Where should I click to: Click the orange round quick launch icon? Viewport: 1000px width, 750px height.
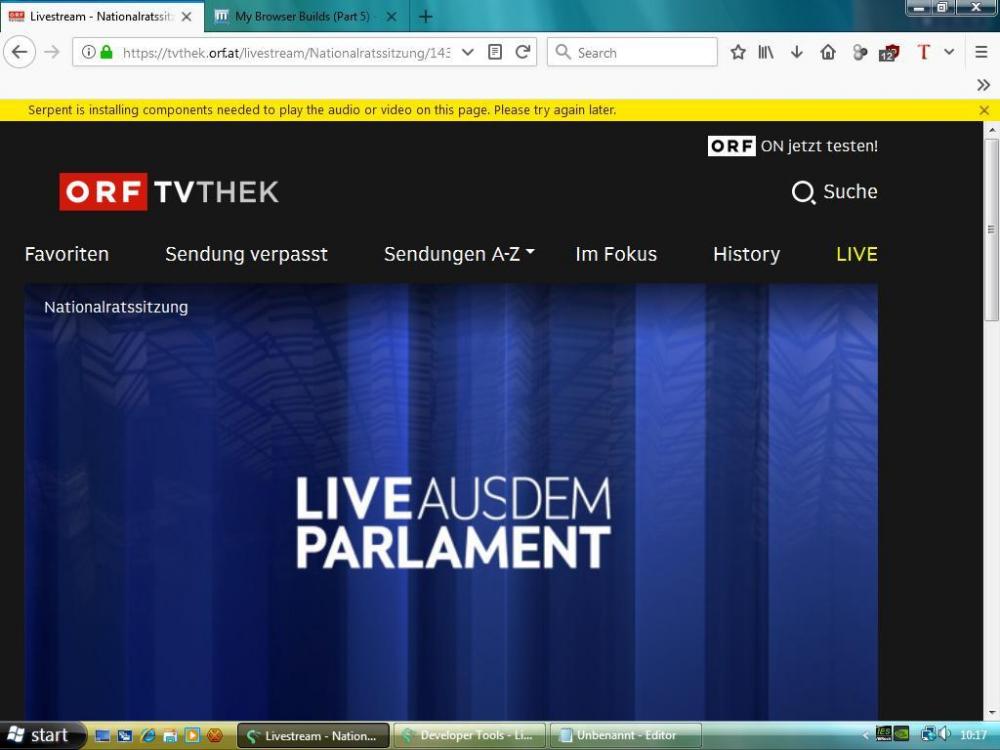tap(215, 736)
